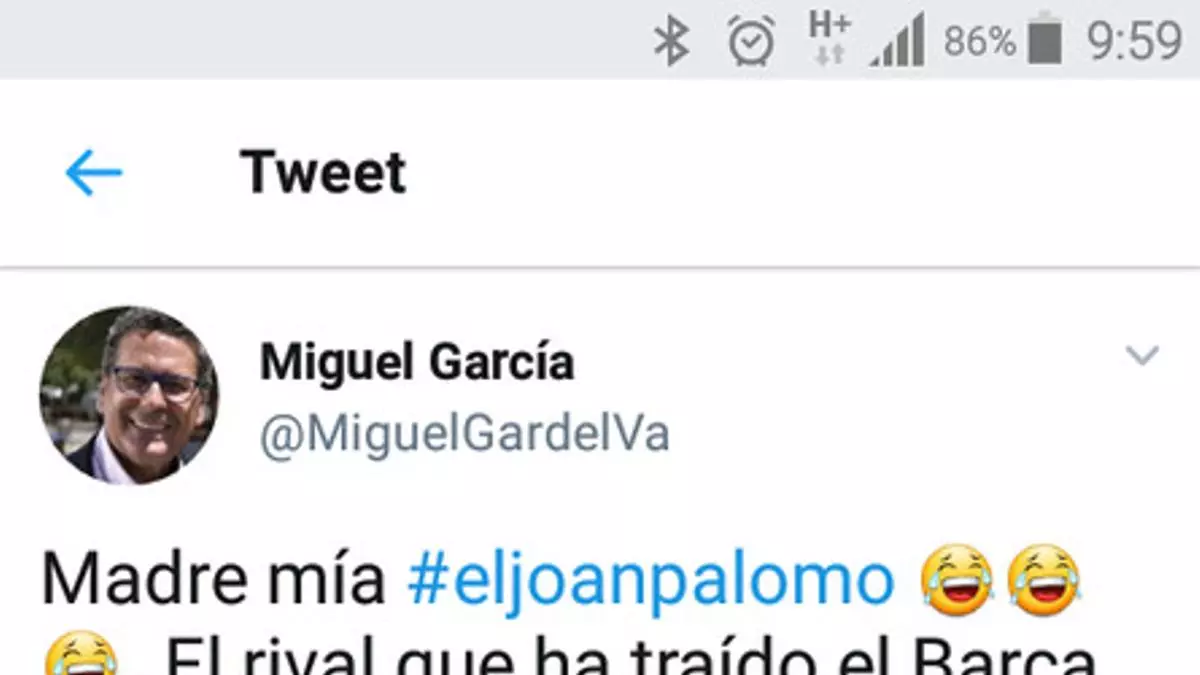
Task: Open the #eljoanpalomo hashtag
Action: (650, 581)
